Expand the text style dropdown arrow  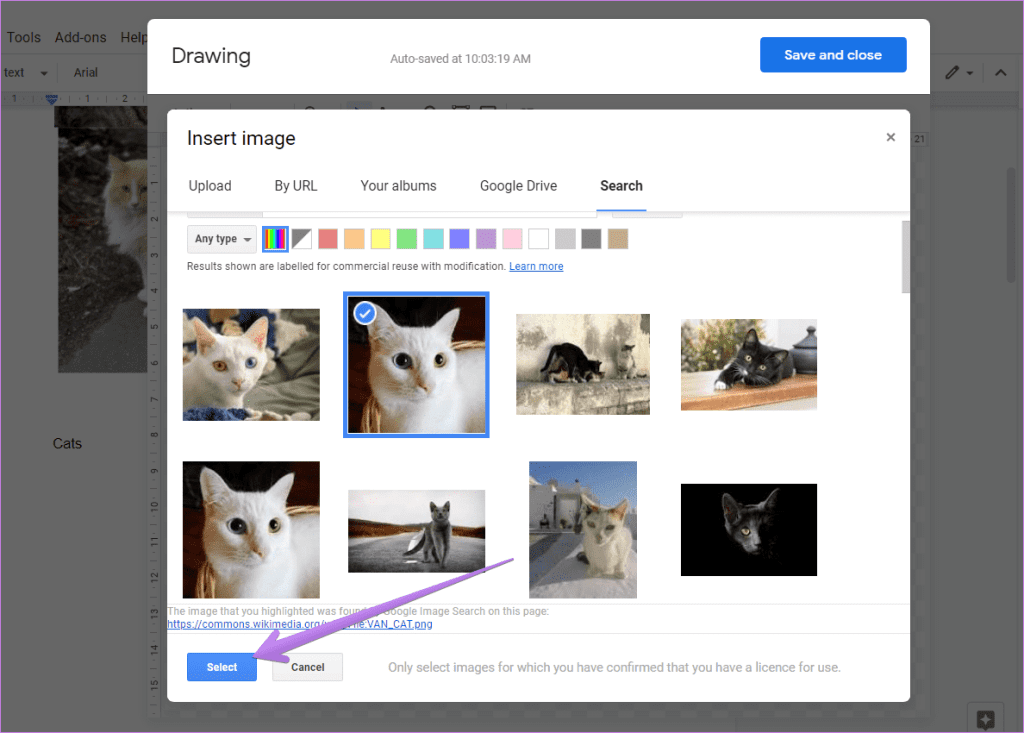[x=44, y=73]
